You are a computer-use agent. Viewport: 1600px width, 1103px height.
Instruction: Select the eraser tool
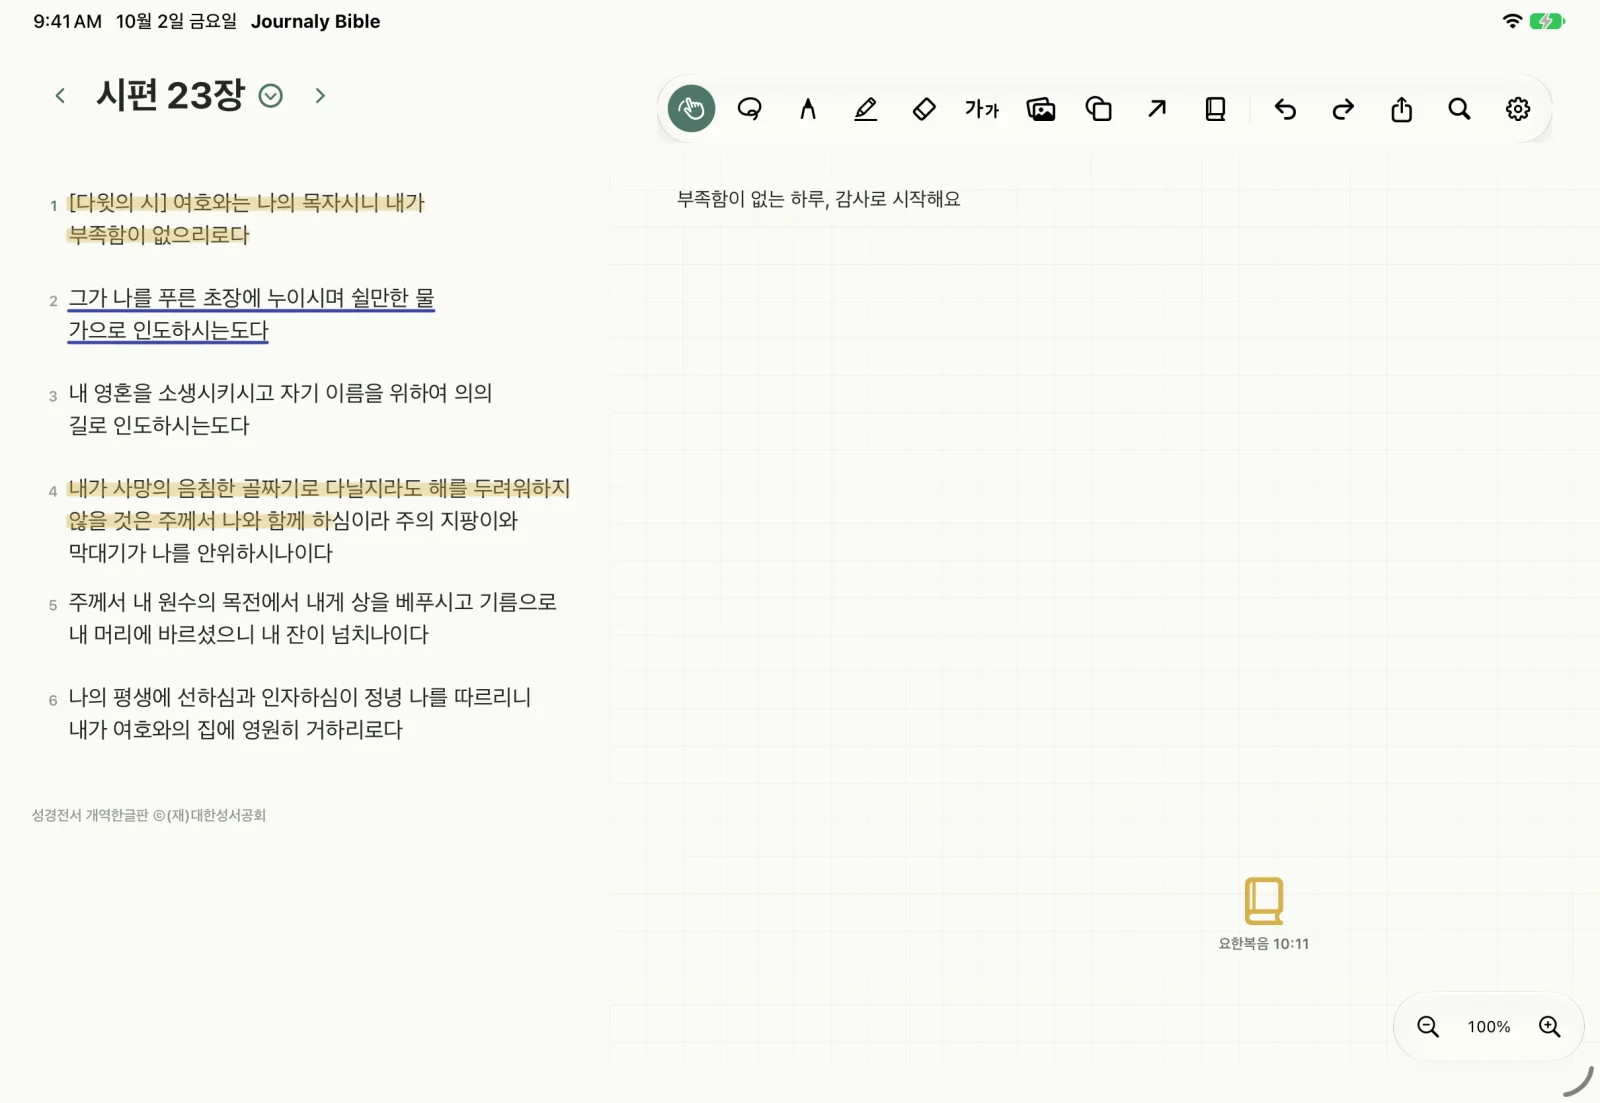click(x=924, y=109)
